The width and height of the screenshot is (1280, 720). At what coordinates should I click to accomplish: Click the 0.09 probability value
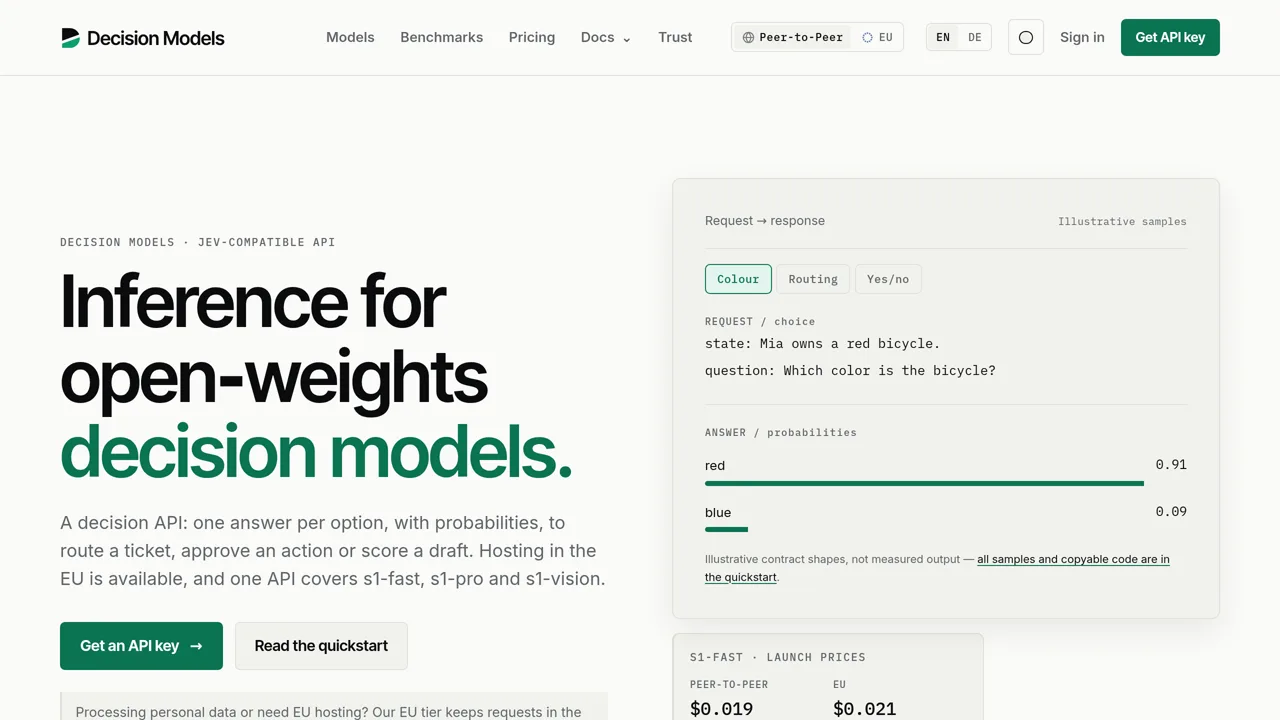click(1171, 512)
